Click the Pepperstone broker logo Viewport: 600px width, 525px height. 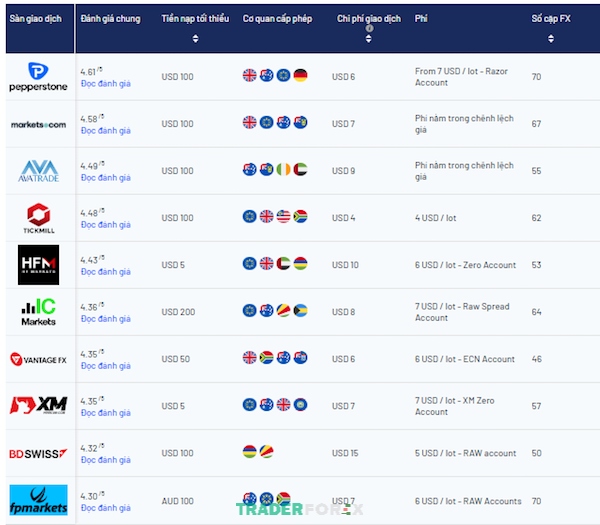click(x=38, y=77)
